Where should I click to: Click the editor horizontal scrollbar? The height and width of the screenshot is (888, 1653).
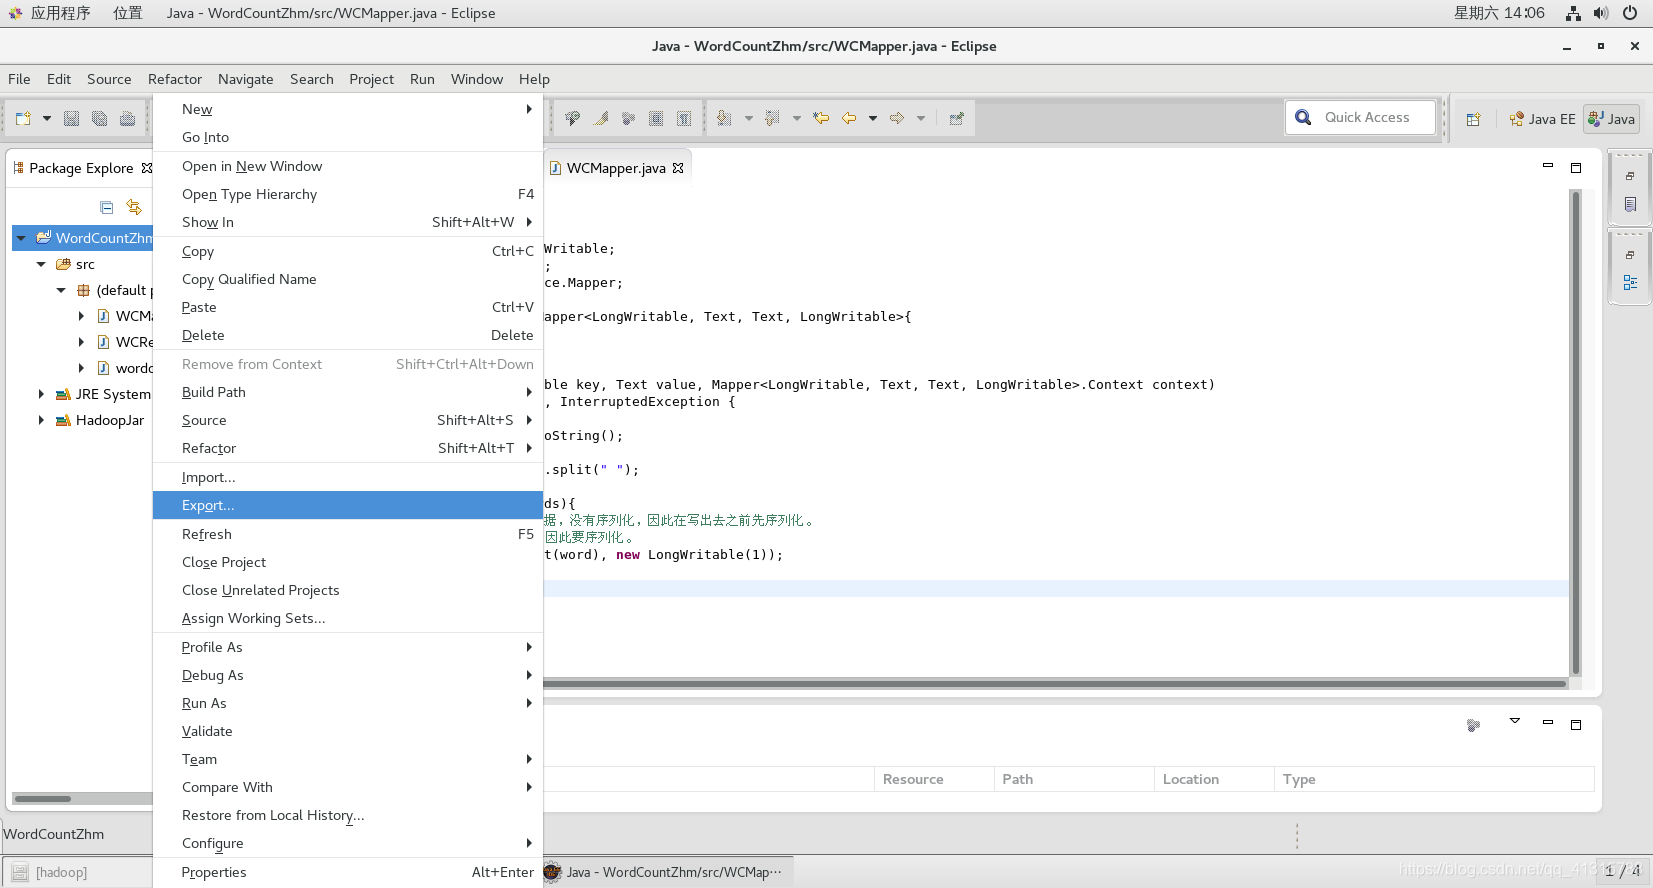pyautogui.click(x=1055, y=684)
